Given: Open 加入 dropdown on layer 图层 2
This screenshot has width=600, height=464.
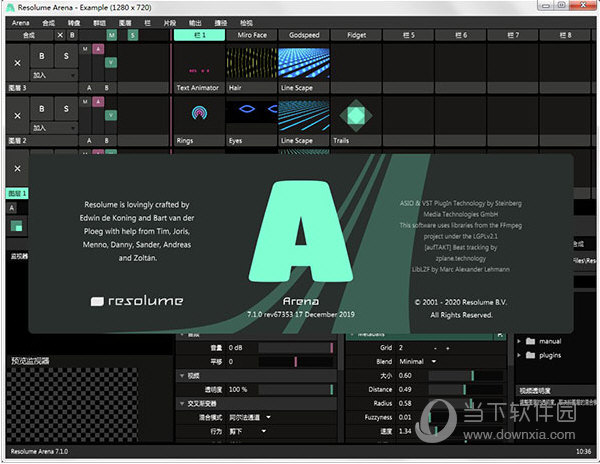Looking at the screenshot, I should (54, 128).
